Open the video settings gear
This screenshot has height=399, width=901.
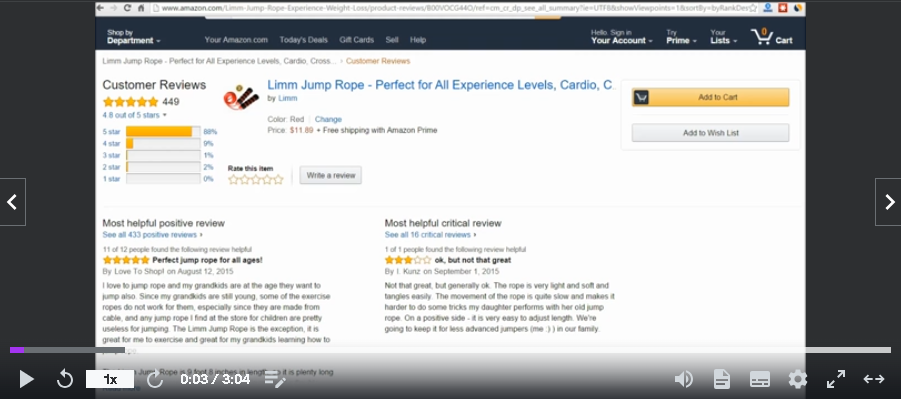coord(798,379)
